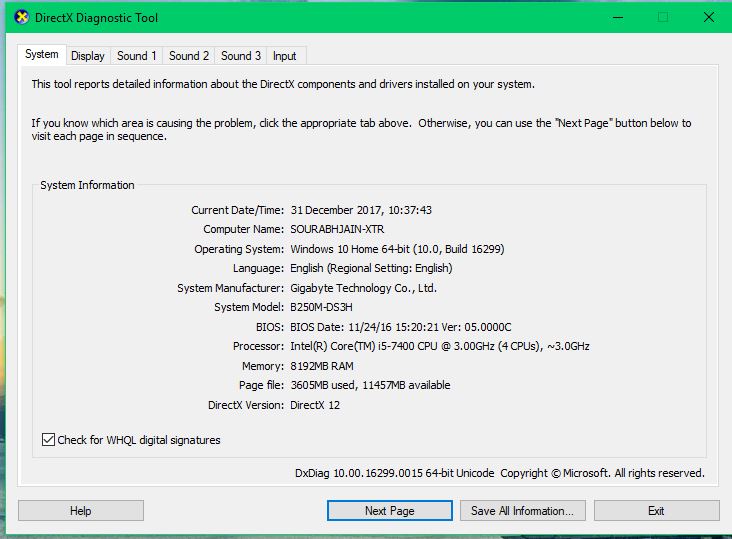Click the Exit button
732x539 pixels.
point(656,511)
